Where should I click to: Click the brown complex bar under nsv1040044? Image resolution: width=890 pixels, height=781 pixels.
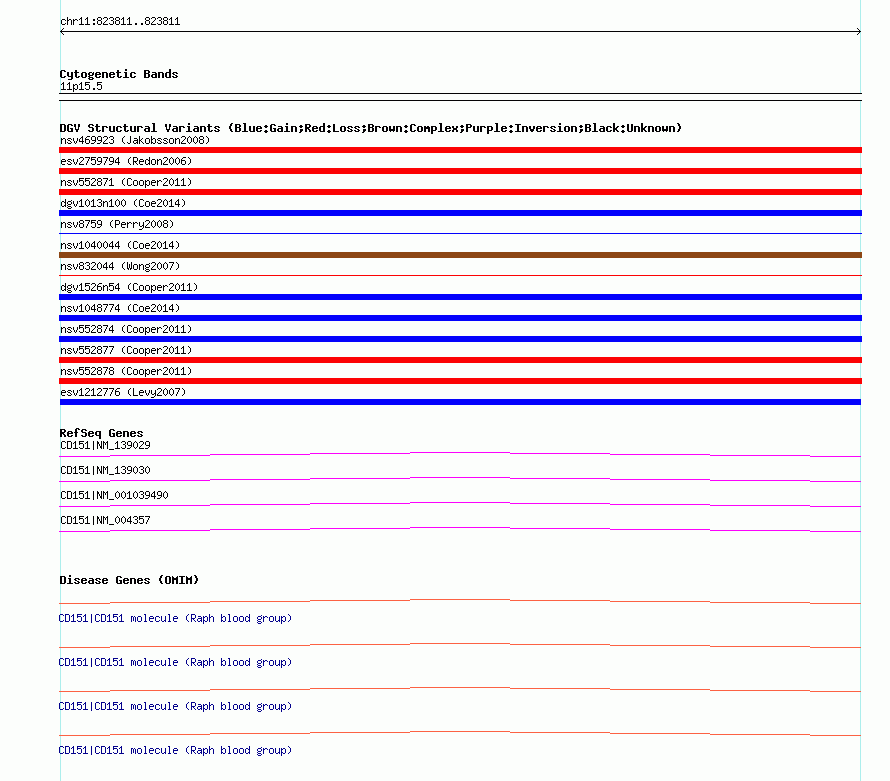[460, 255]
